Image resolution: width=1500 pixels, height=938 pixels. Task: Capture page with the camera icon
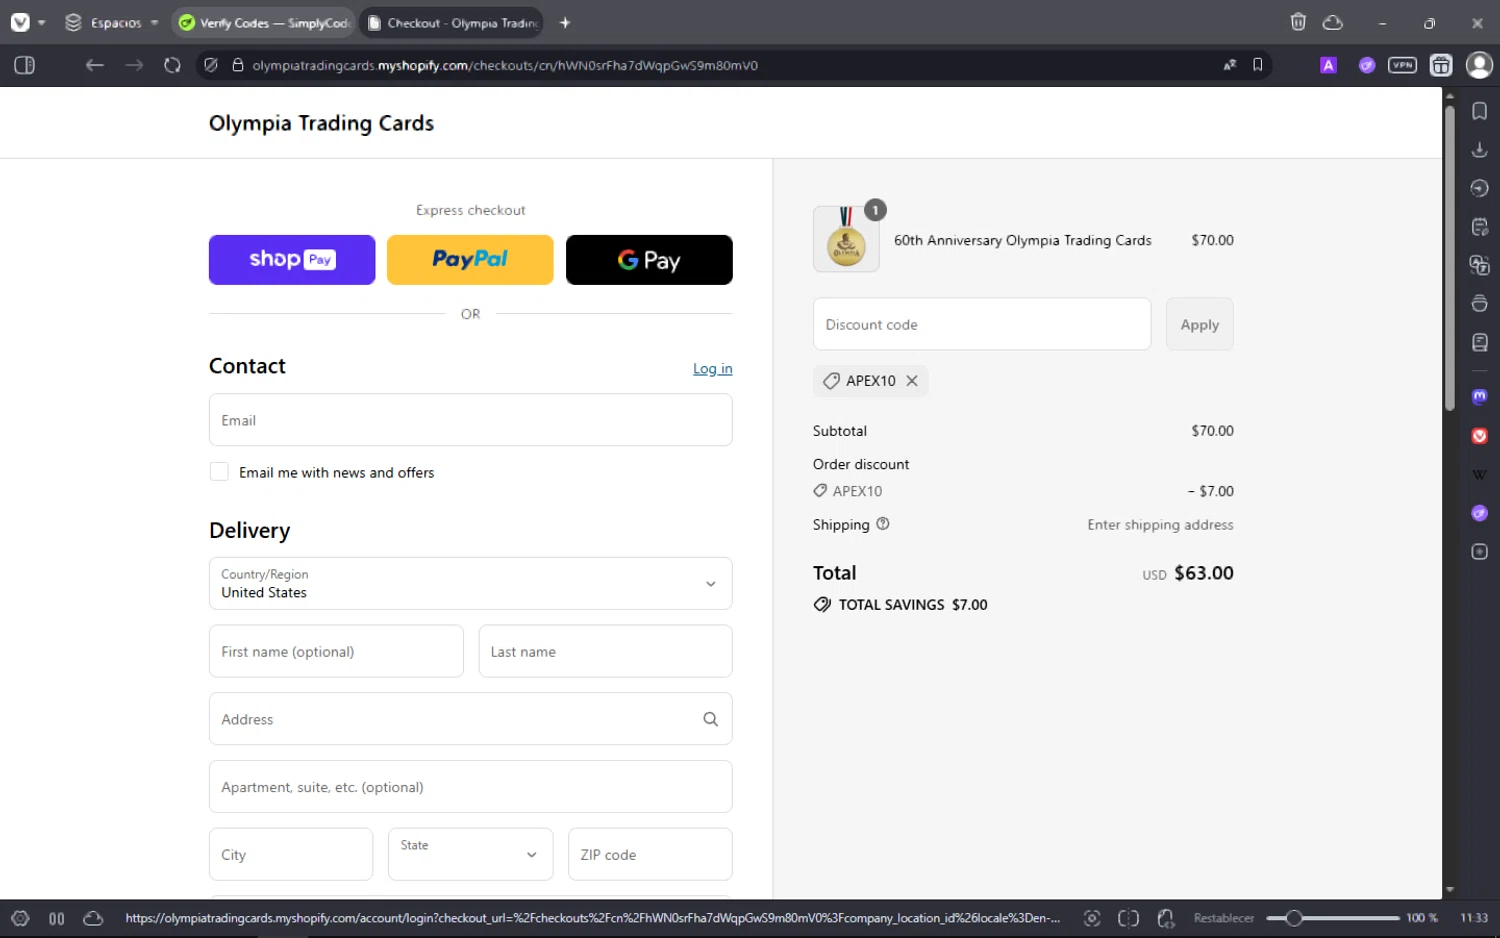tap(1092, 918)
